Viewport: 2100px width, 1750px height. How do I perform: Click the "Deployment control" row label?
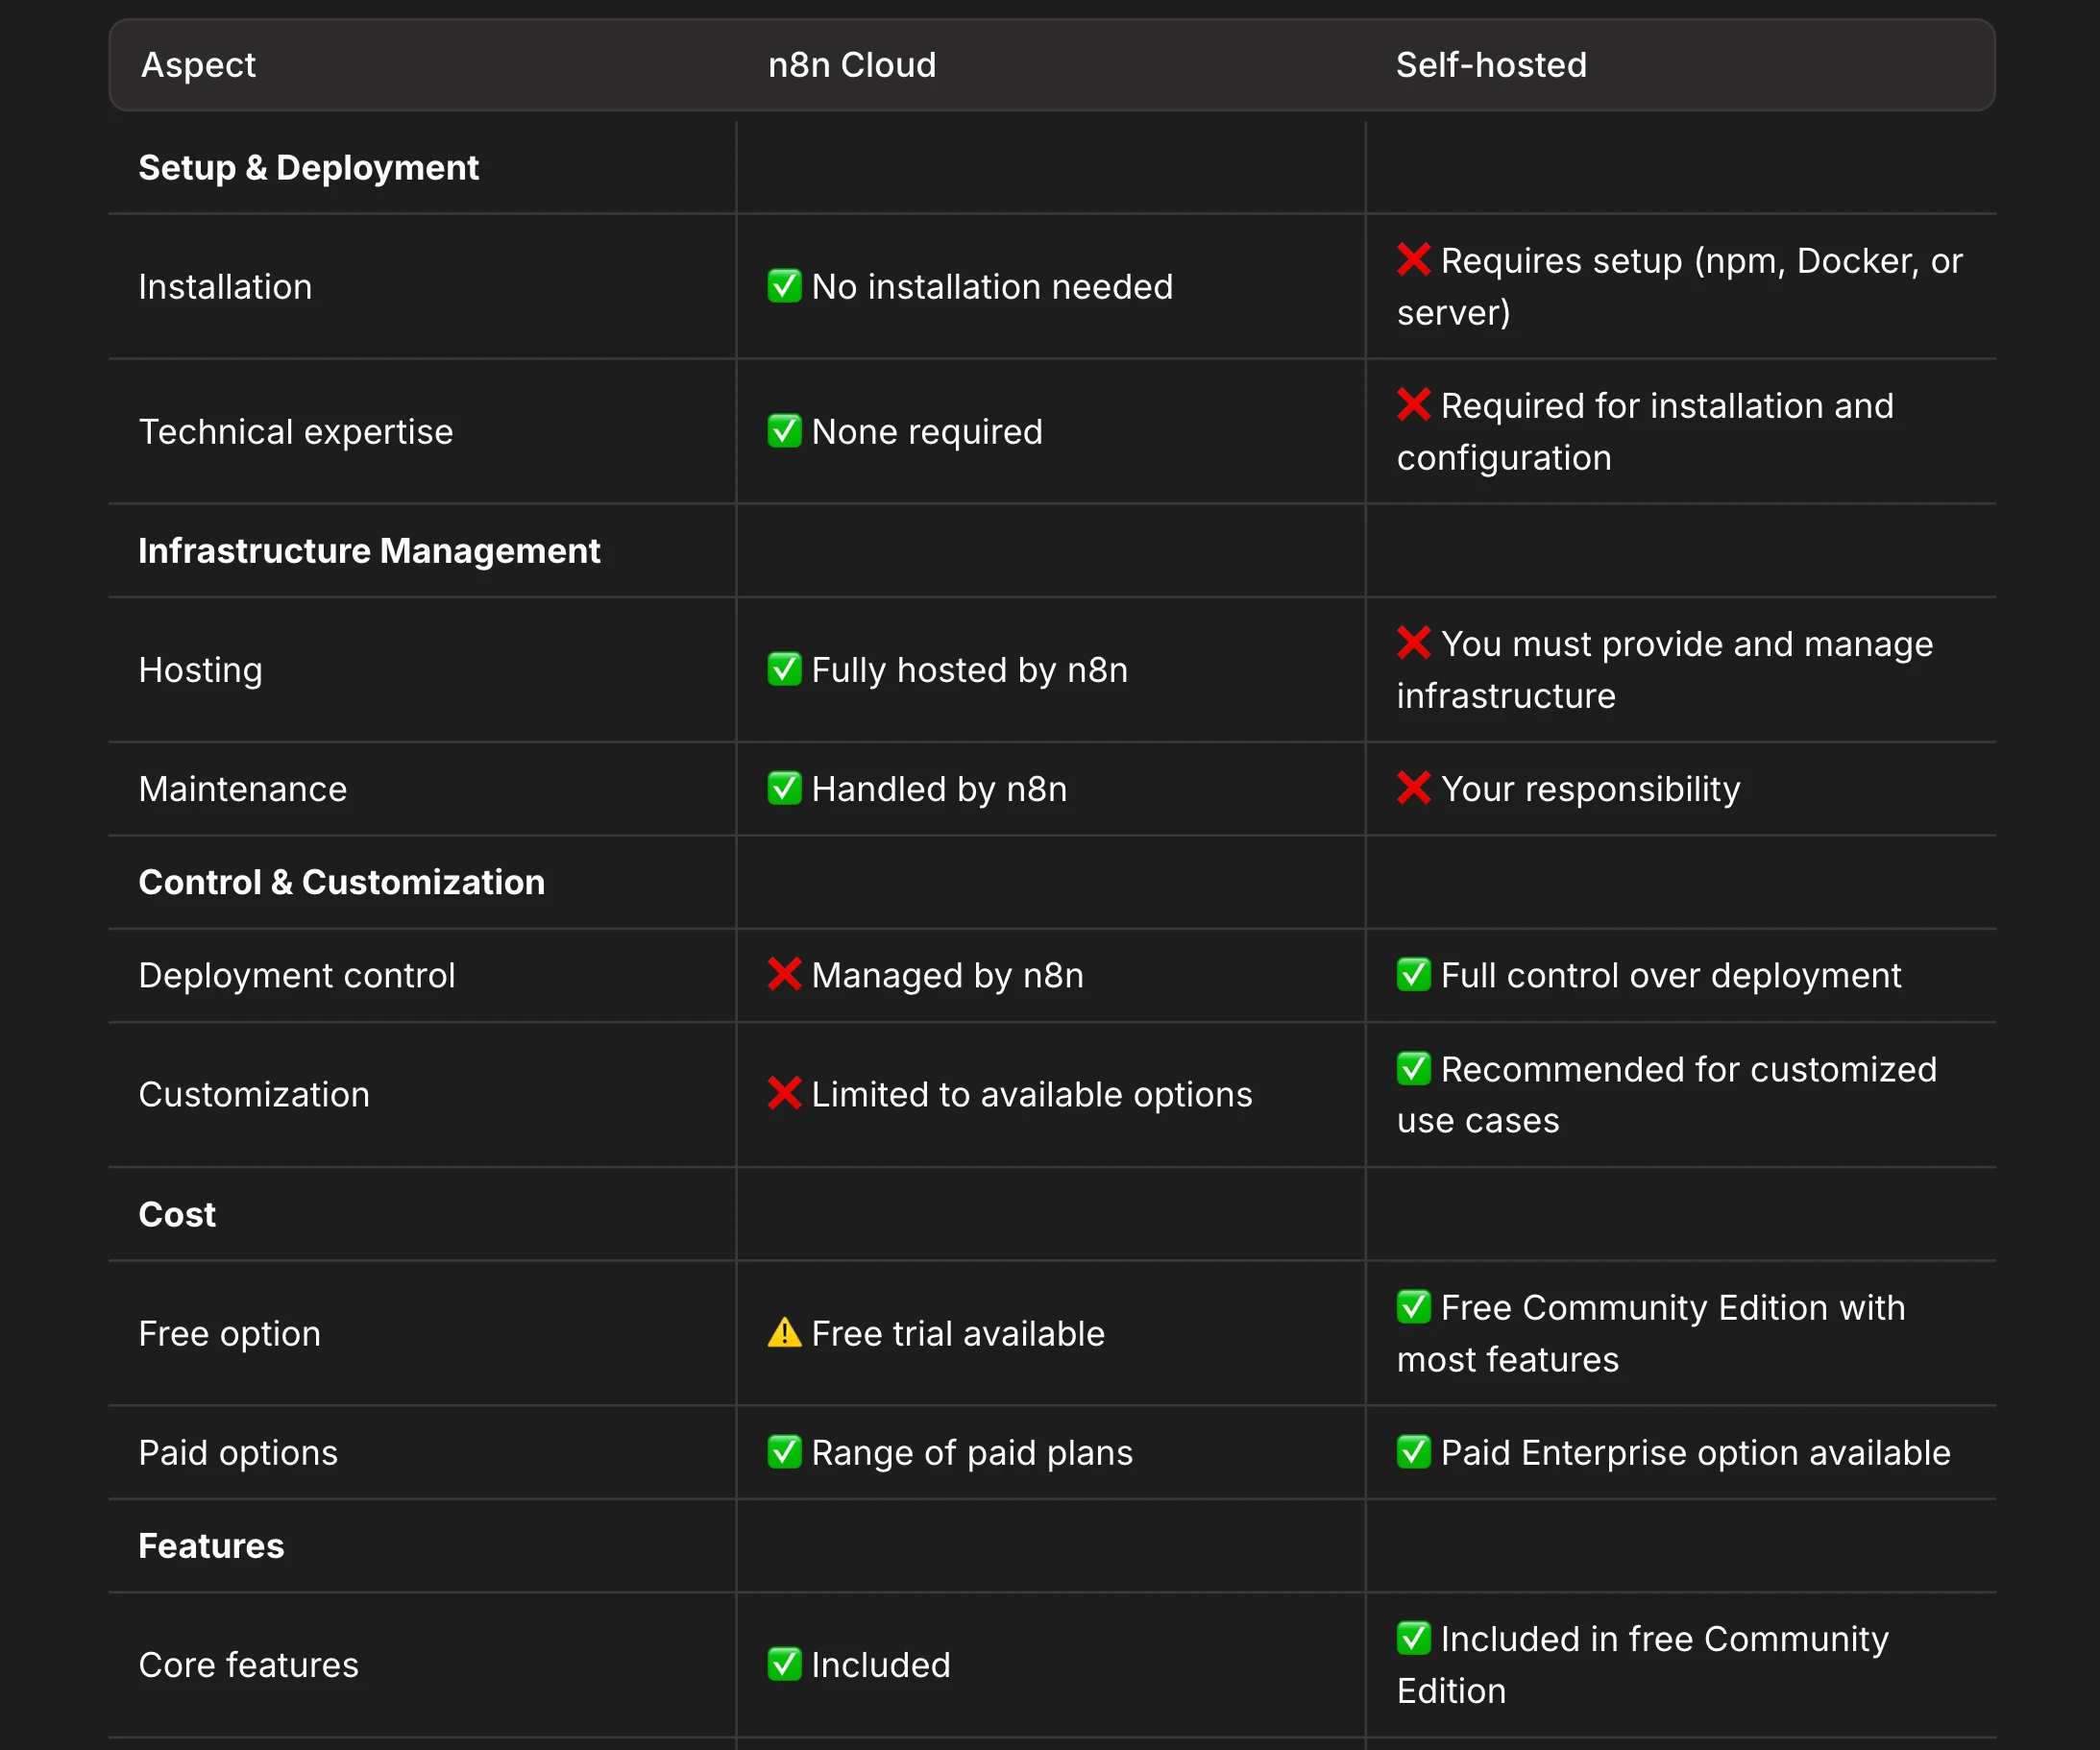click(x=297, y=975)
